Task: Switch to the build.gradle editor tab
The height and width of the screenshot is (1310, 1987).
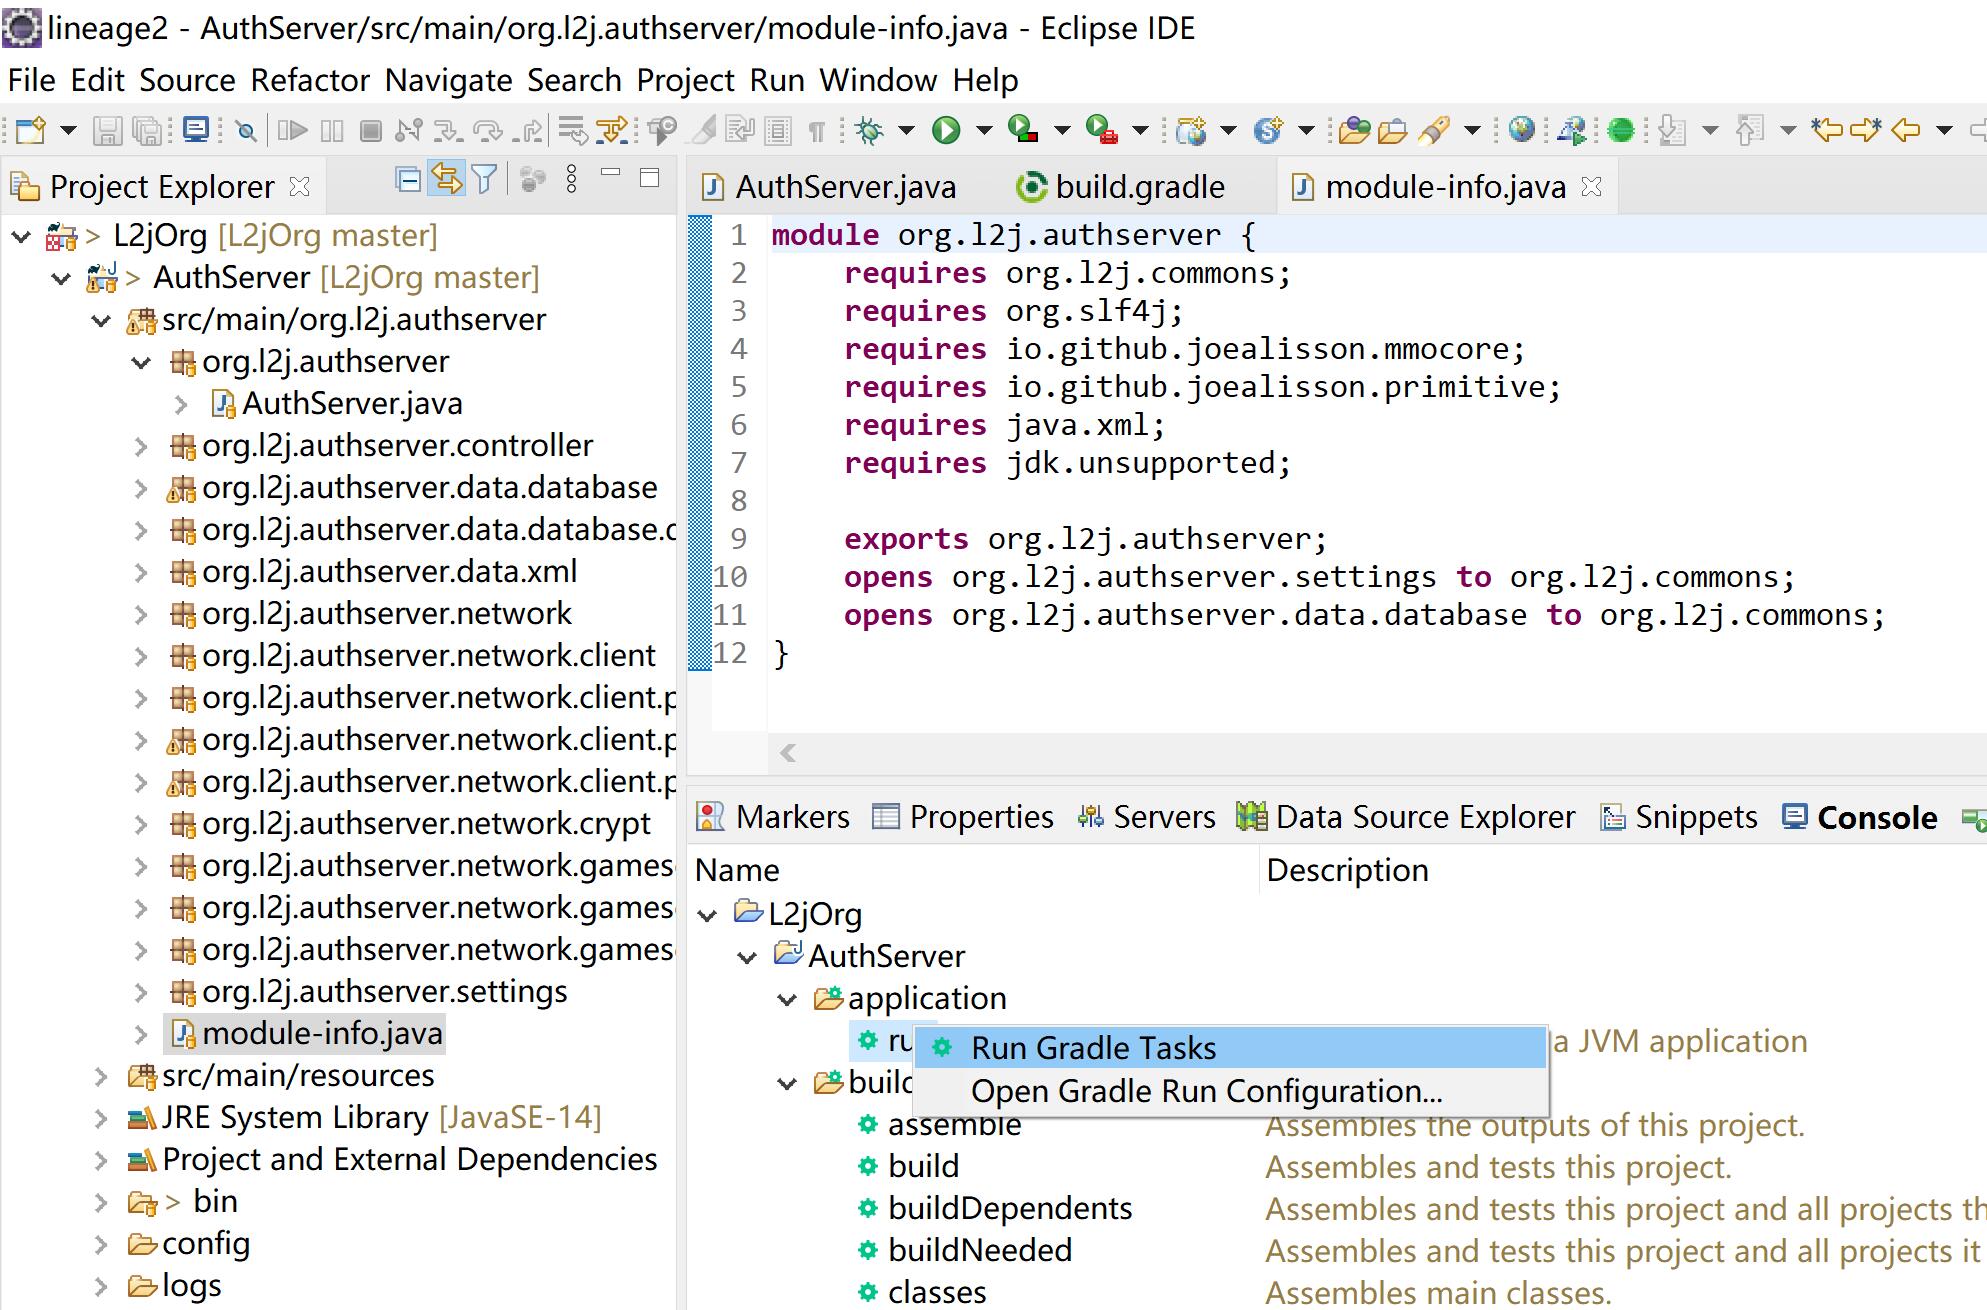Action: [1122, 187]
